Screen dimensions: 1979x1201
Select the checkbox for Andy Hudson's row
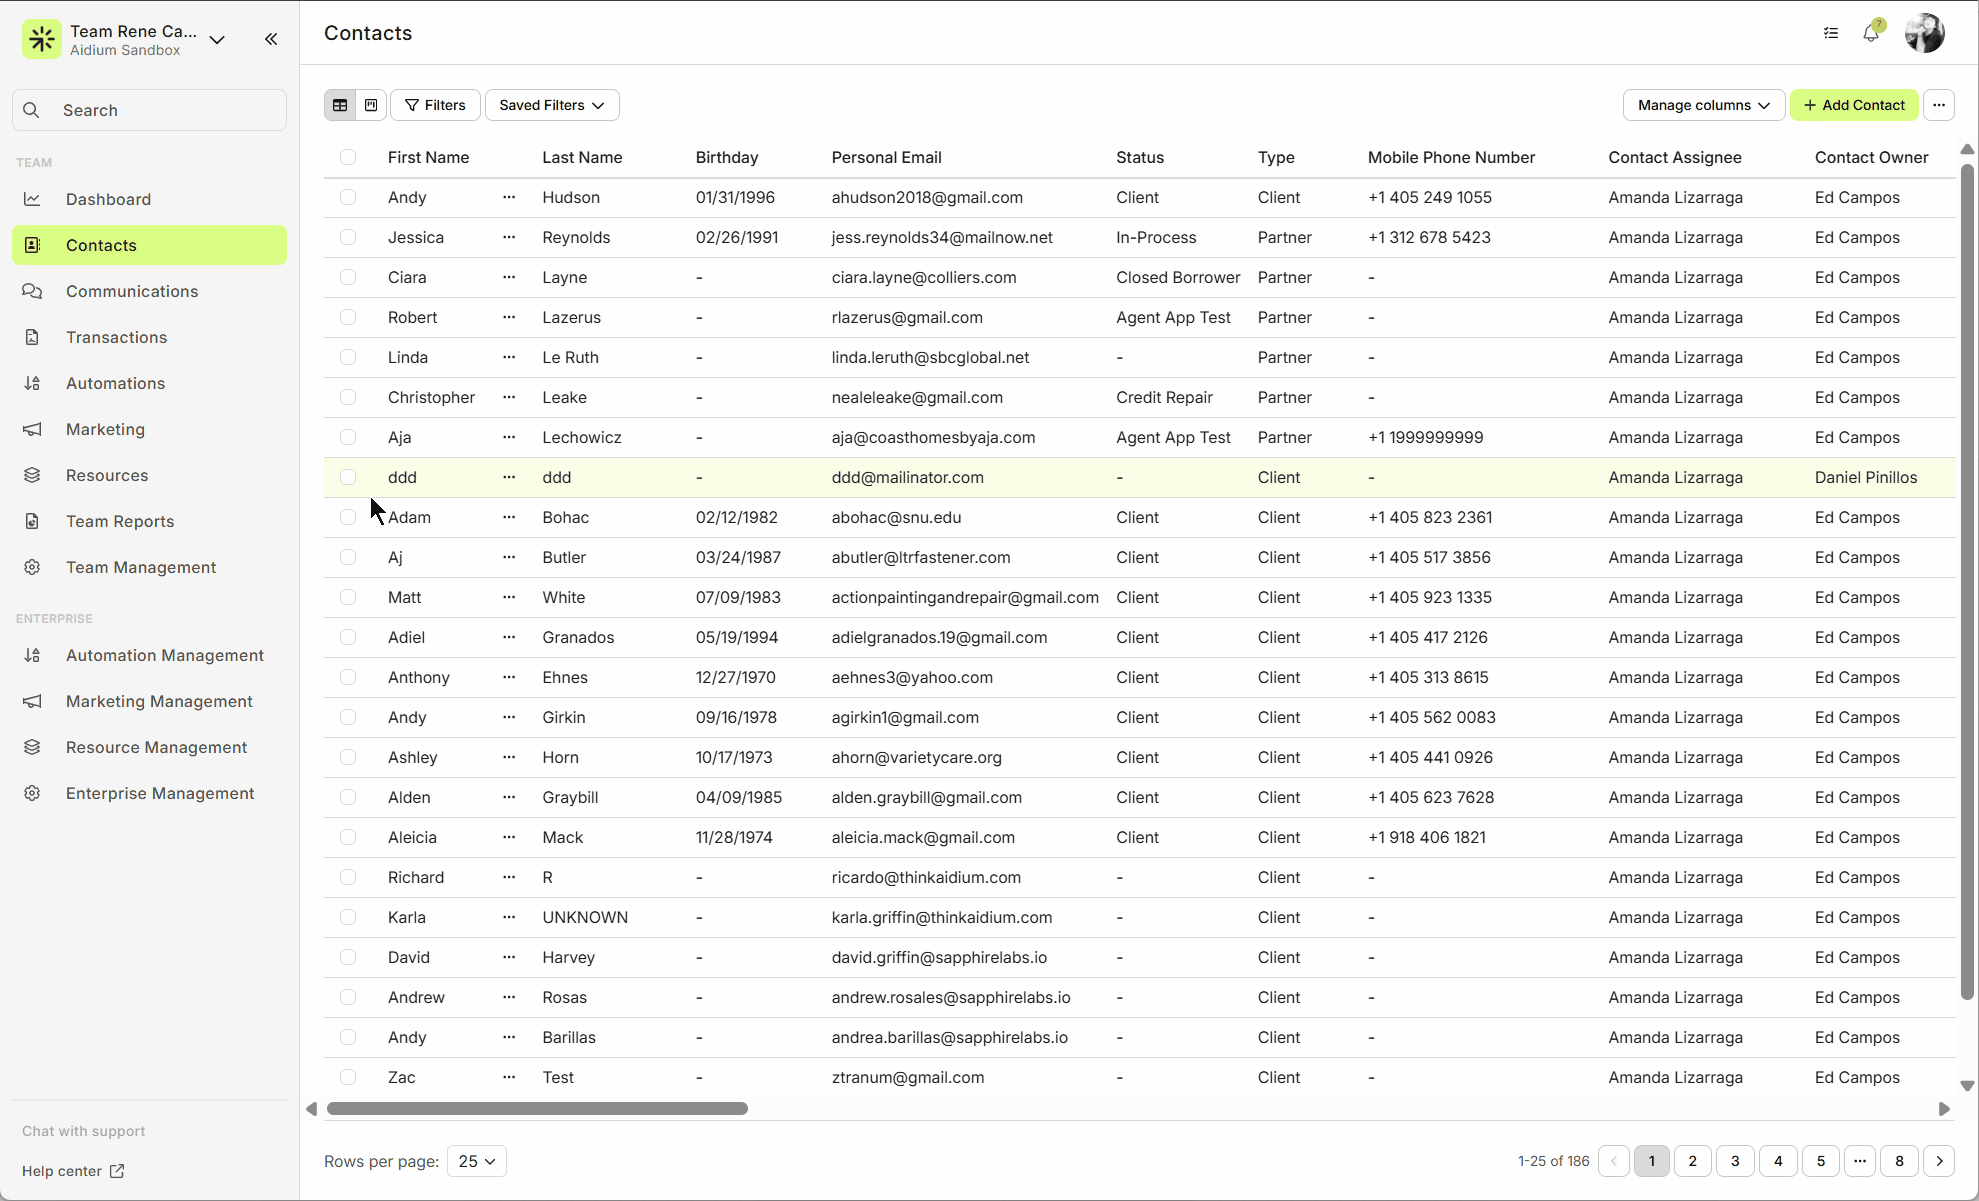[x=348, y=197]
